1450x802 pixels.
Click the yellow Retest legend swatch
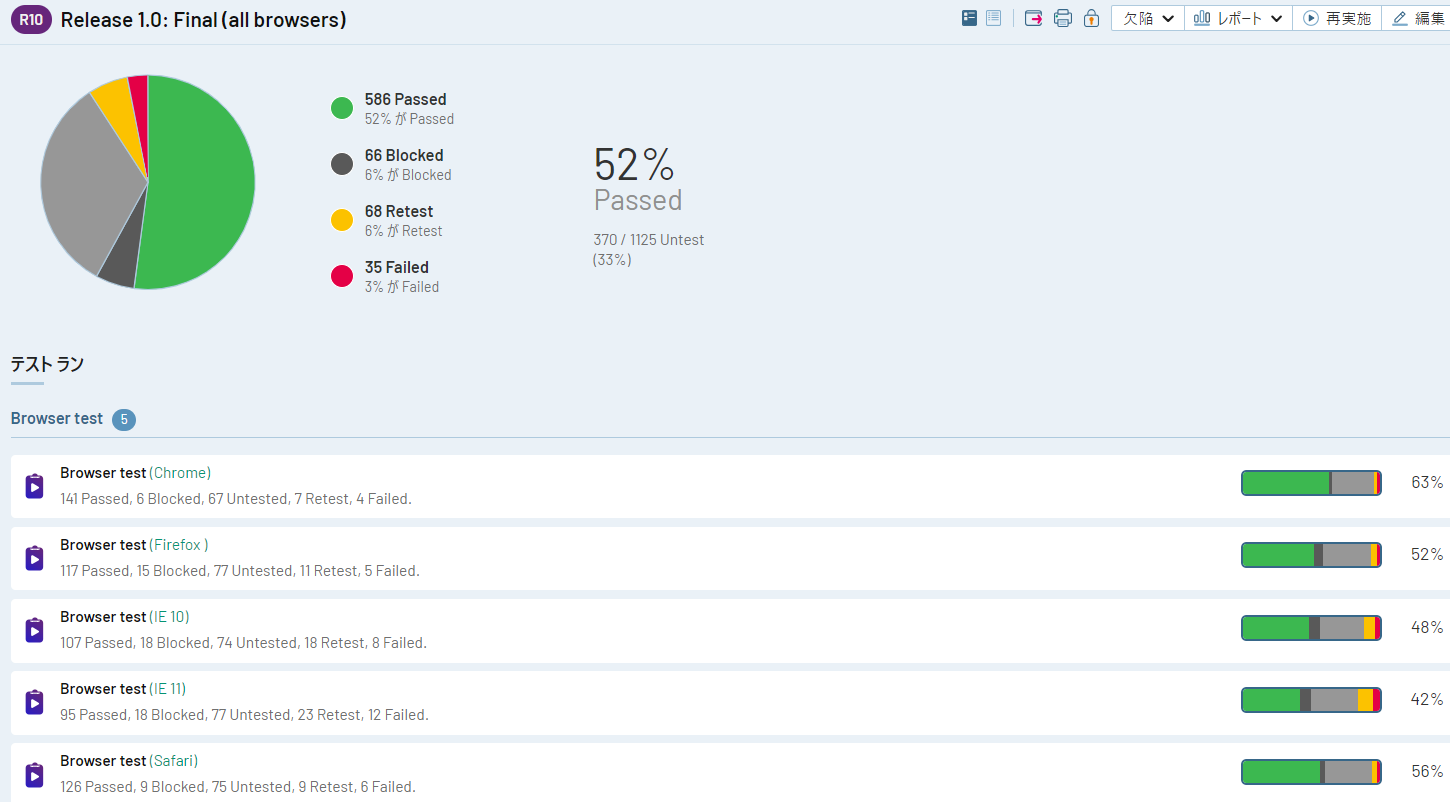click(x=342, y=220)
